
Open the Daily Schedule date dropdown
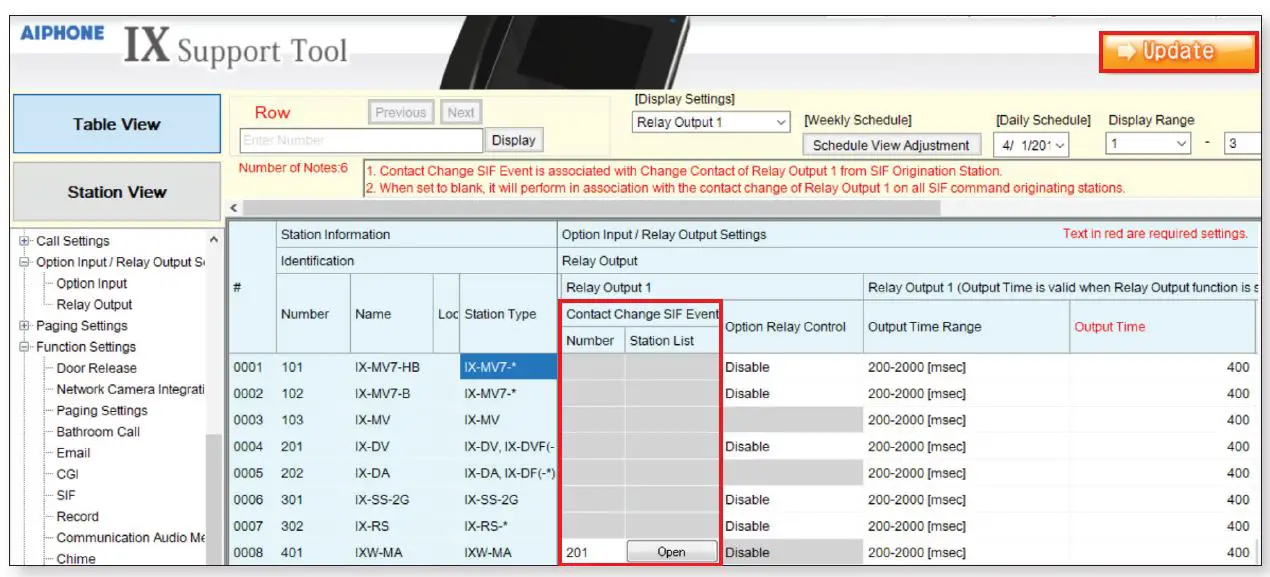click(x=1033, y=145)
